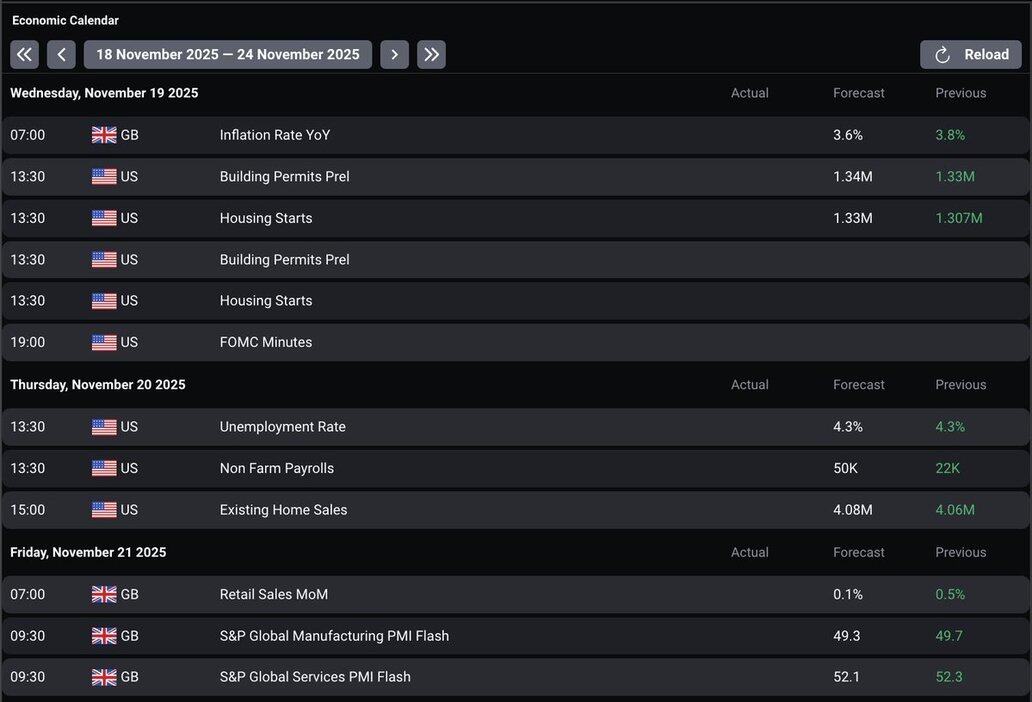Image resolution: width=1032 pixels, height=702 pixels.
Task: Click the US flag on the Non Farm Payrolls row
Action: 104,468
